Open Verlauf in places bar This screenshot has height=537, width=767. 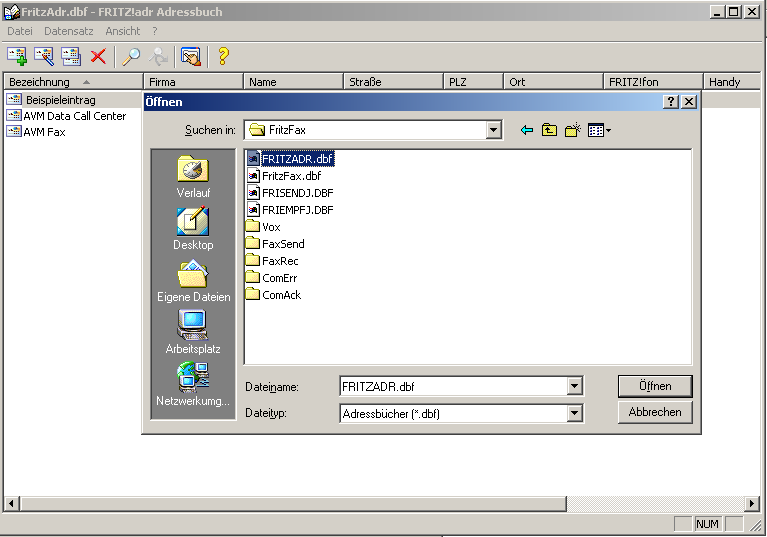point(193,177)
